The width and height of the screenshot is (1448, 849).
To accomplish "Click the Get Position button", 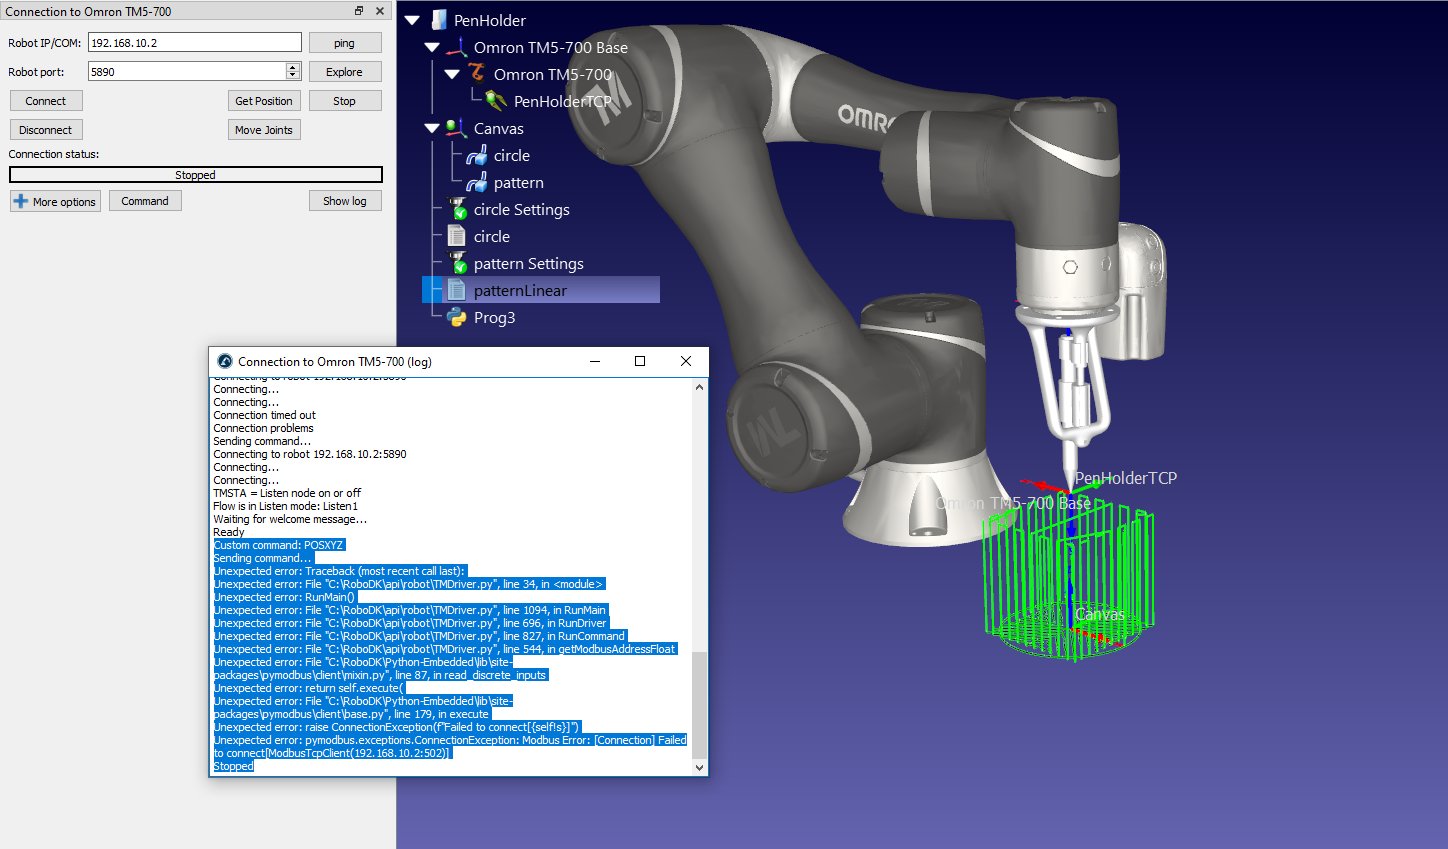I will pyautogui.click(x=264, y=101).
